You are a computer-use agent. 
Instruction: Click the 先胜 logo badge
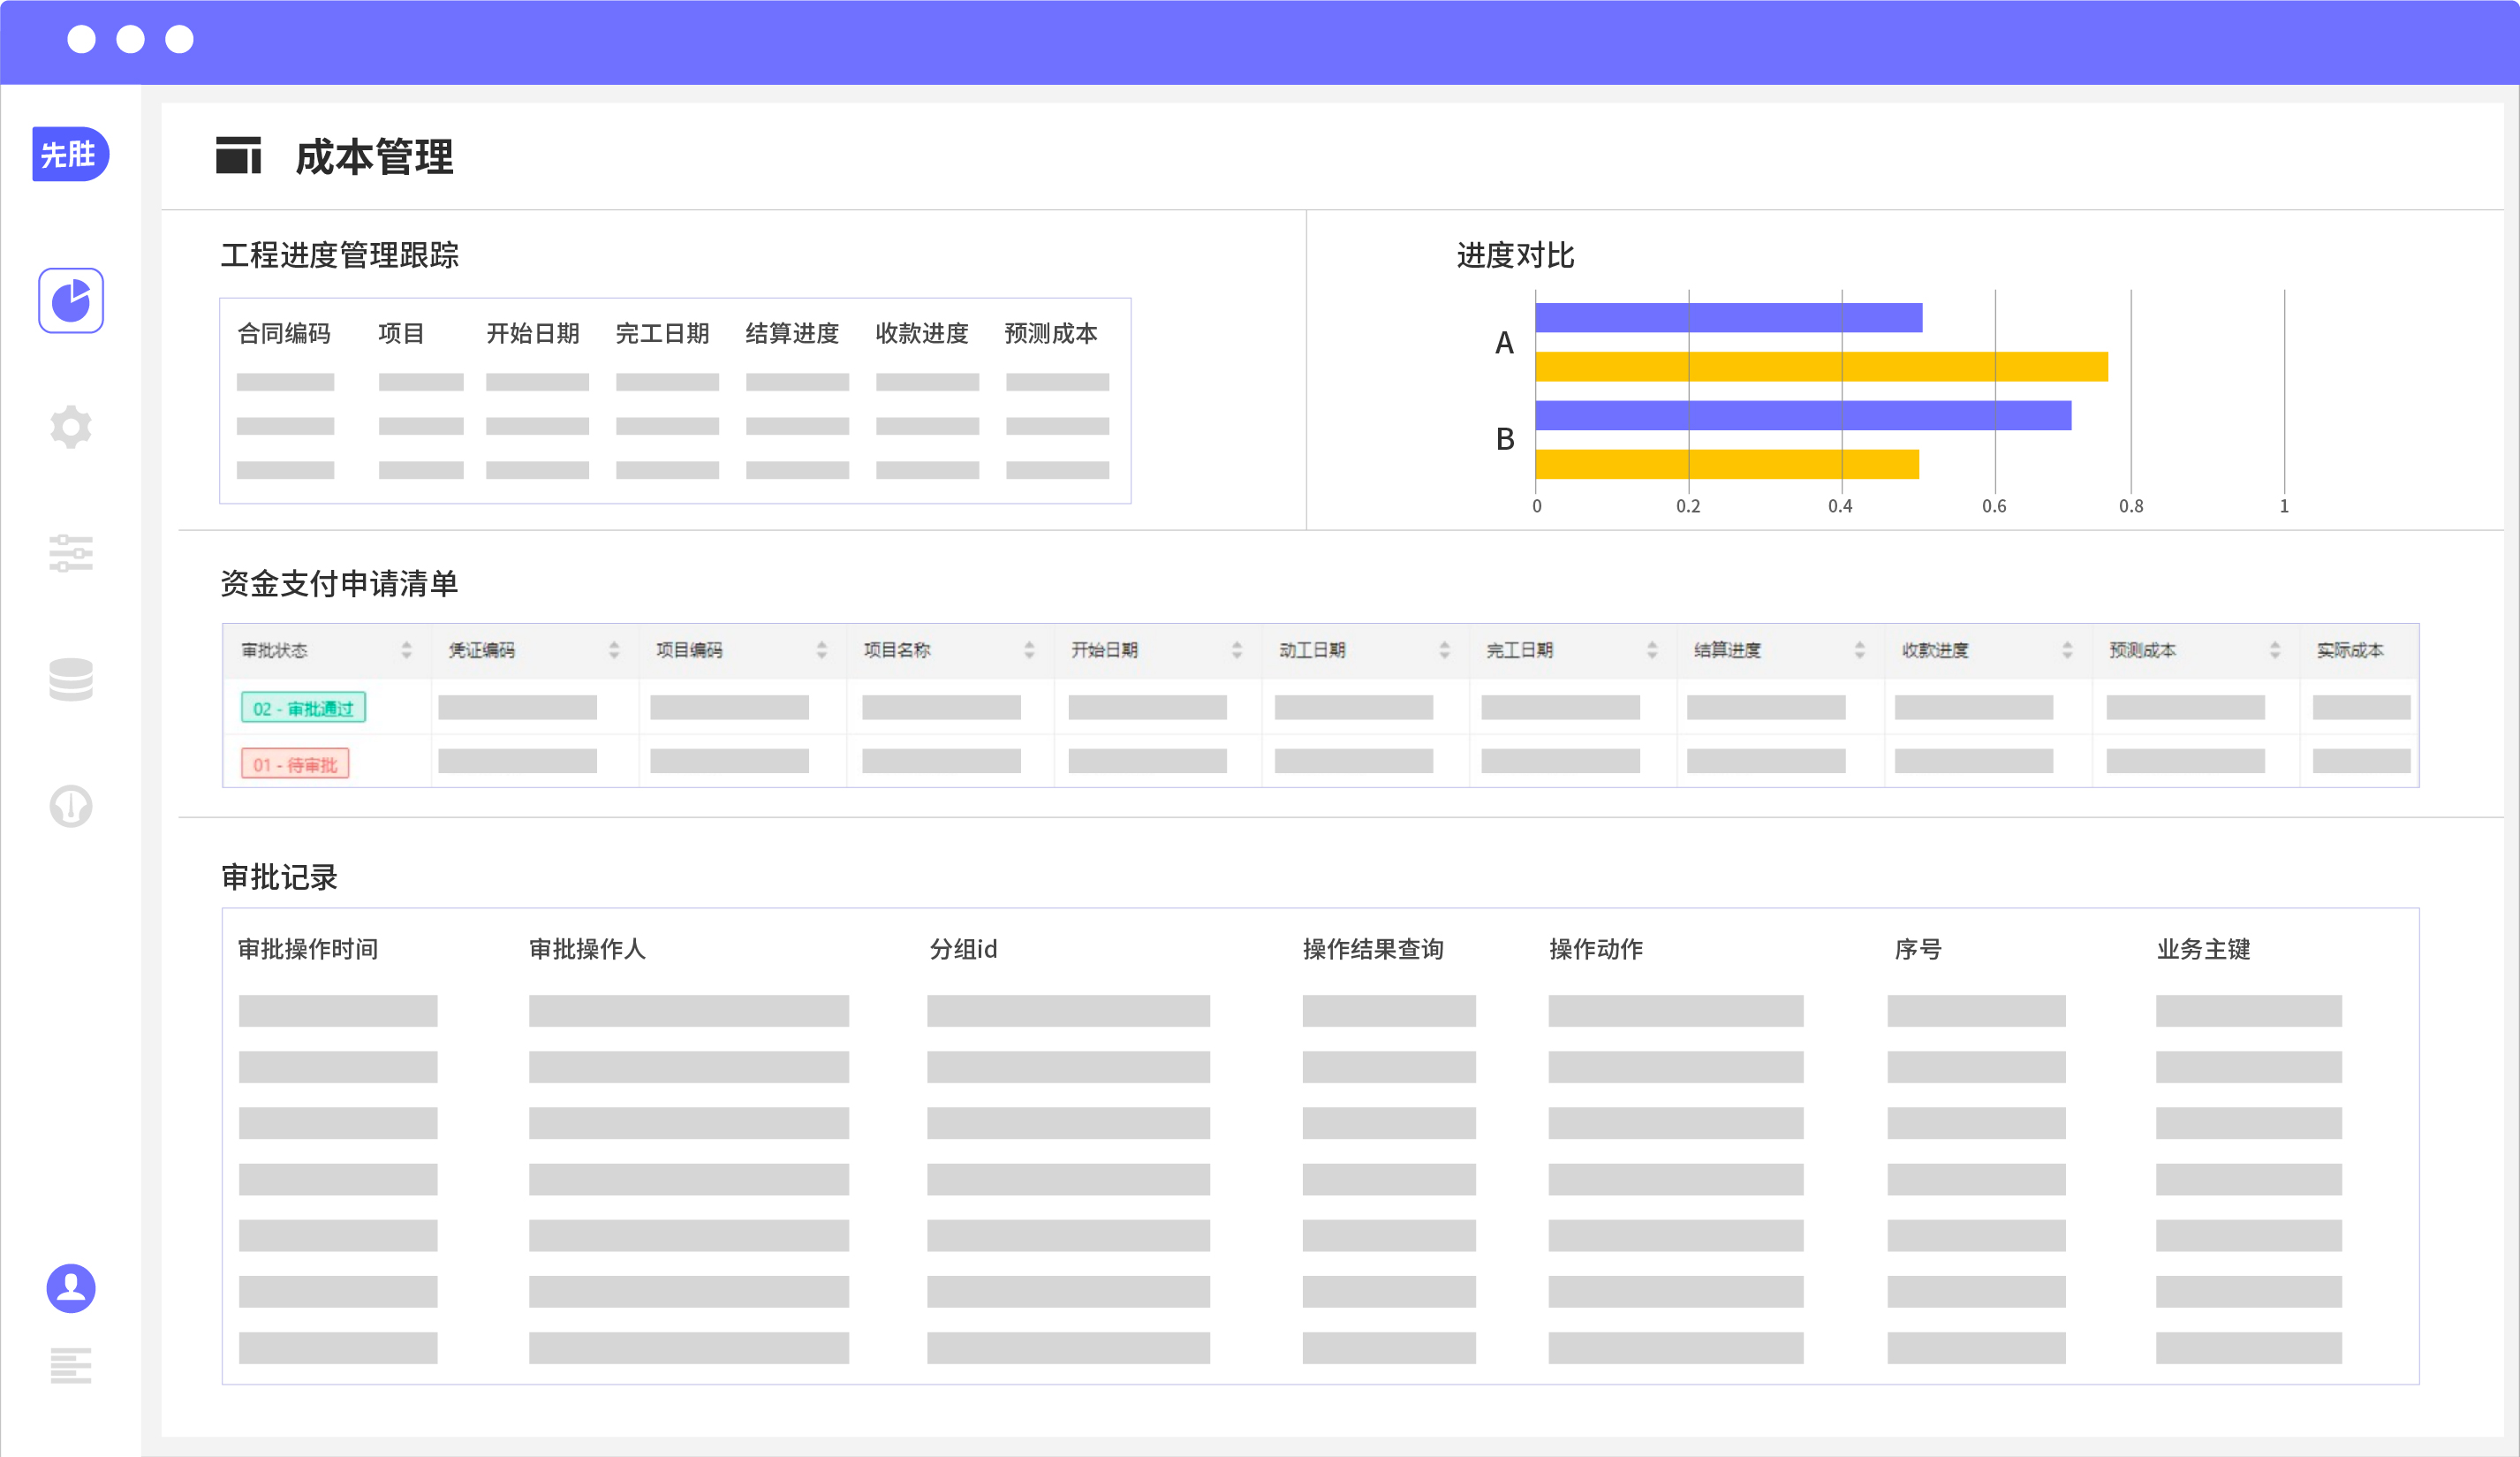[70, 154]
